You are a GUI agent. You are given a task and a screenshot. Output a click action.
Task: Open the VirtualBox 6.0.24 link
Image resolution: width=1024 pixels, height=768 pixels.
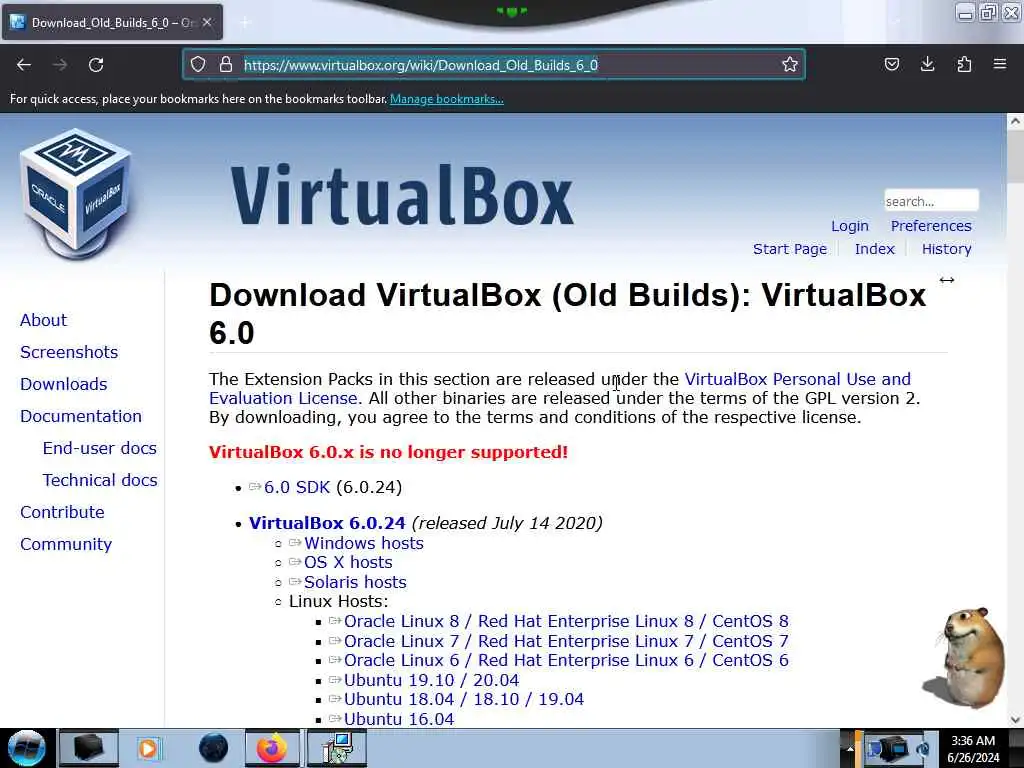(x=327, y=523)
